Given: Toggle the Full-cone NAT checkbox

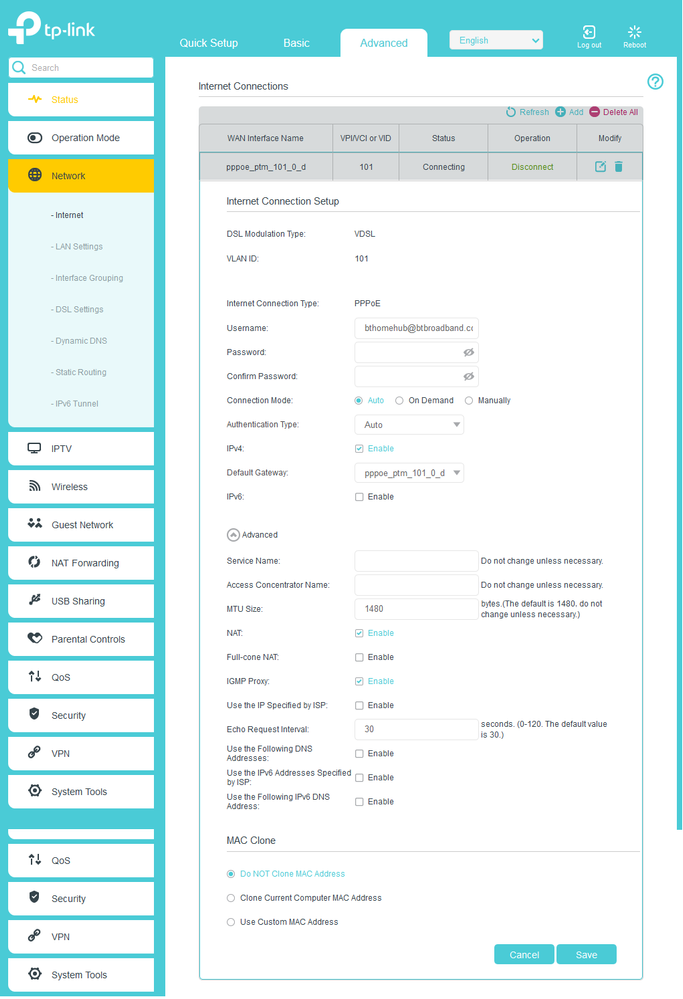Looking at the screenshot, I should [x=360, y=657].
